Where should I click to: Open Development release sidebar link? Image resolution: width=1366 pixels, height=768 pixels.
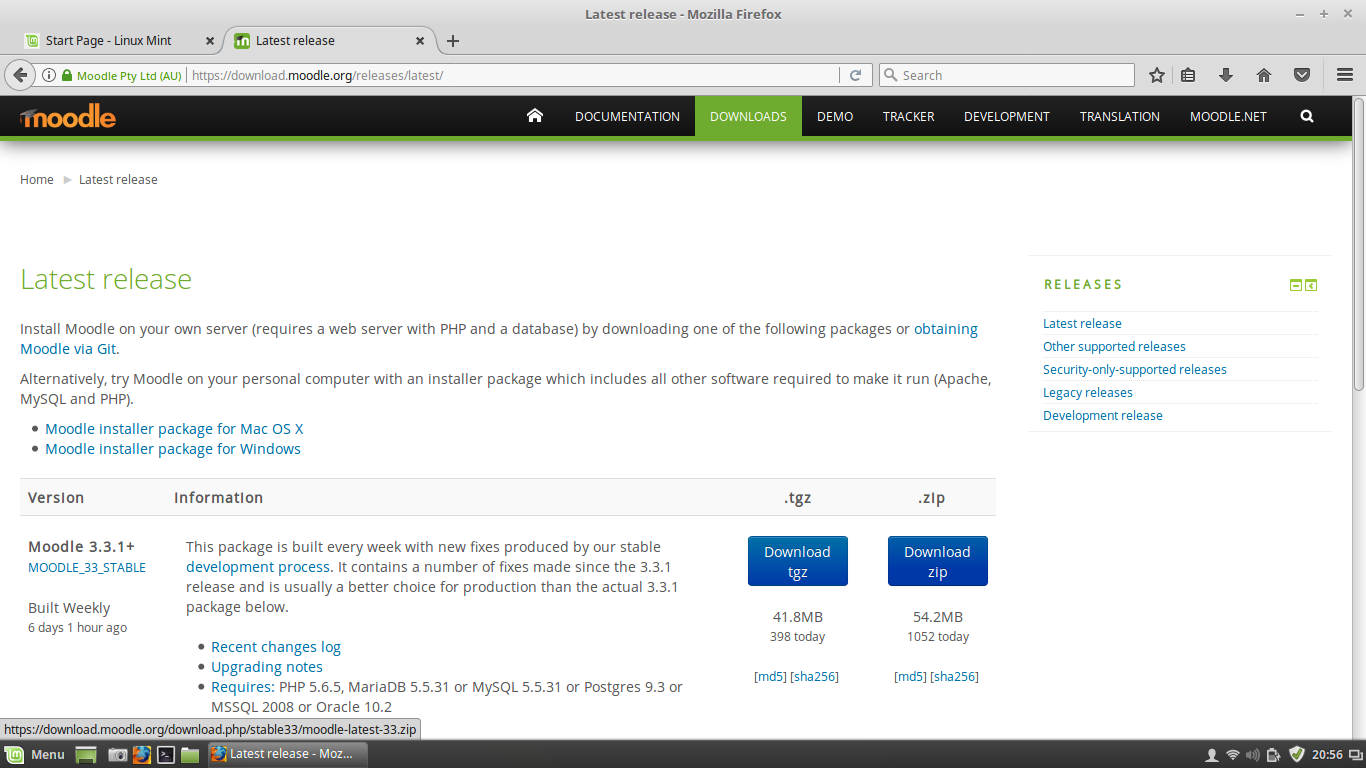tap(1103, 416)
